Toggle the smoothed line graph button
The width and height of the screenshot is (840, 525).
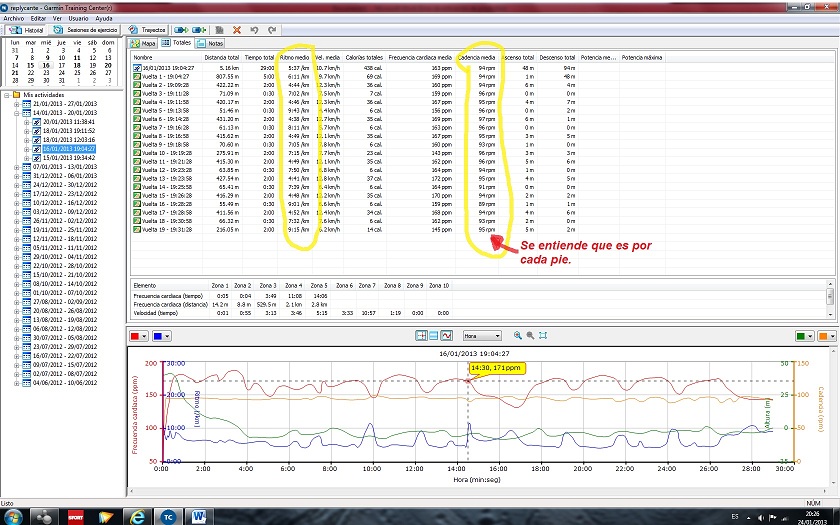click(446, 335)
